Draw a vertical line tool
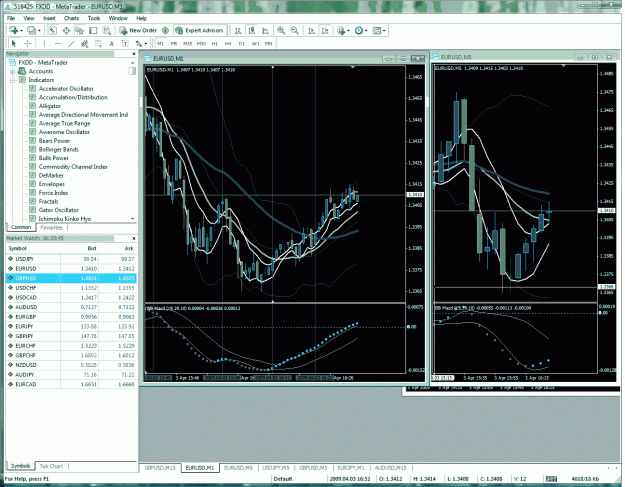 coord(44,43)
